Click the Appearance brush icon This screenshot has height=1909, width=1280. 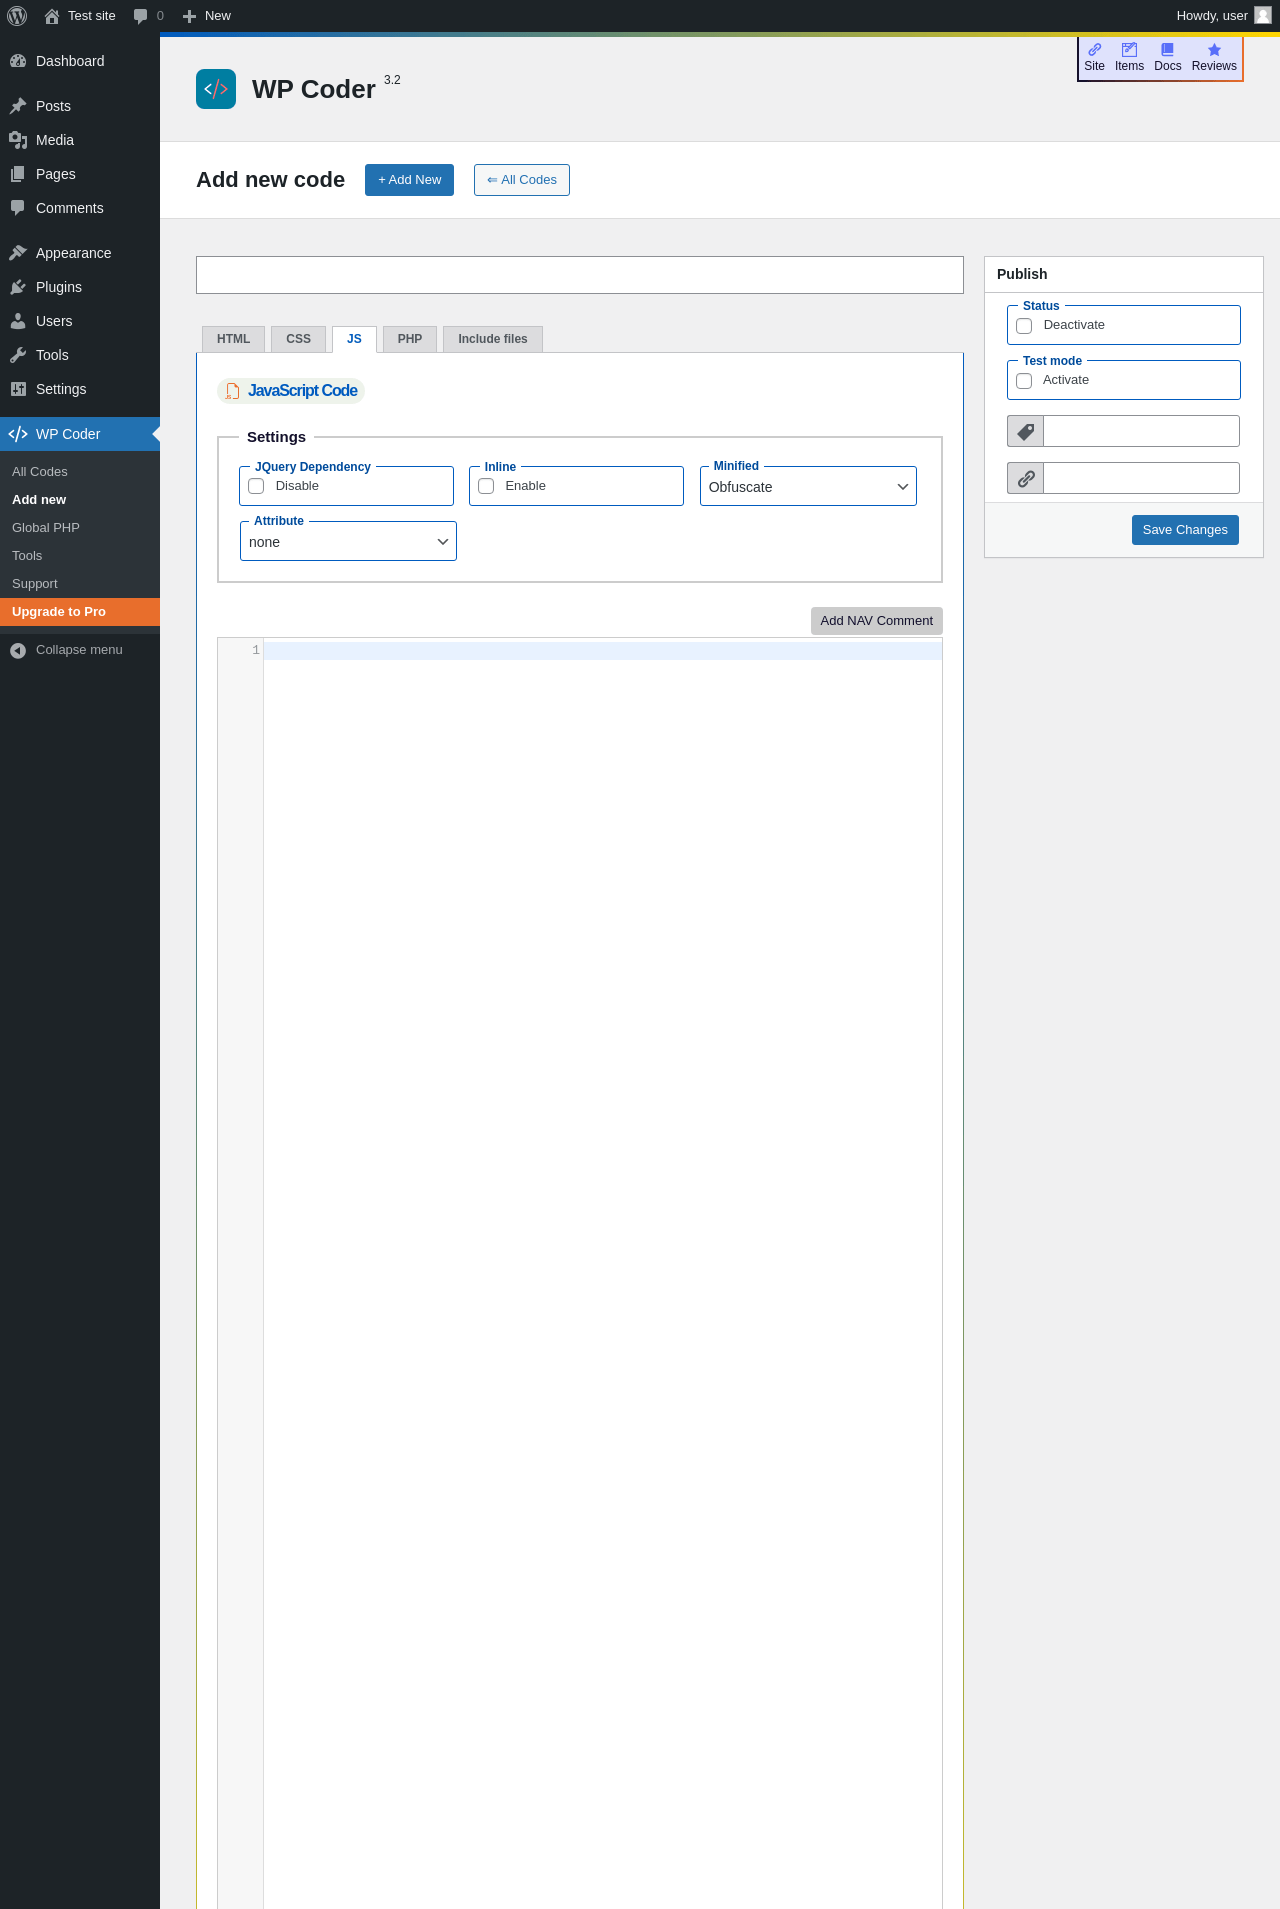[18, 253]
